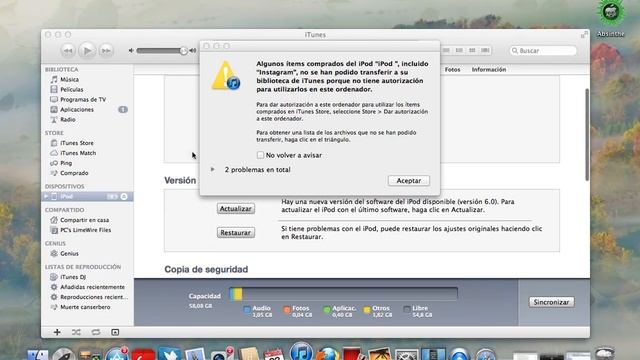
Task: Toggle shuffle at the sidebar bottom
Action: (x=76, y=332)
